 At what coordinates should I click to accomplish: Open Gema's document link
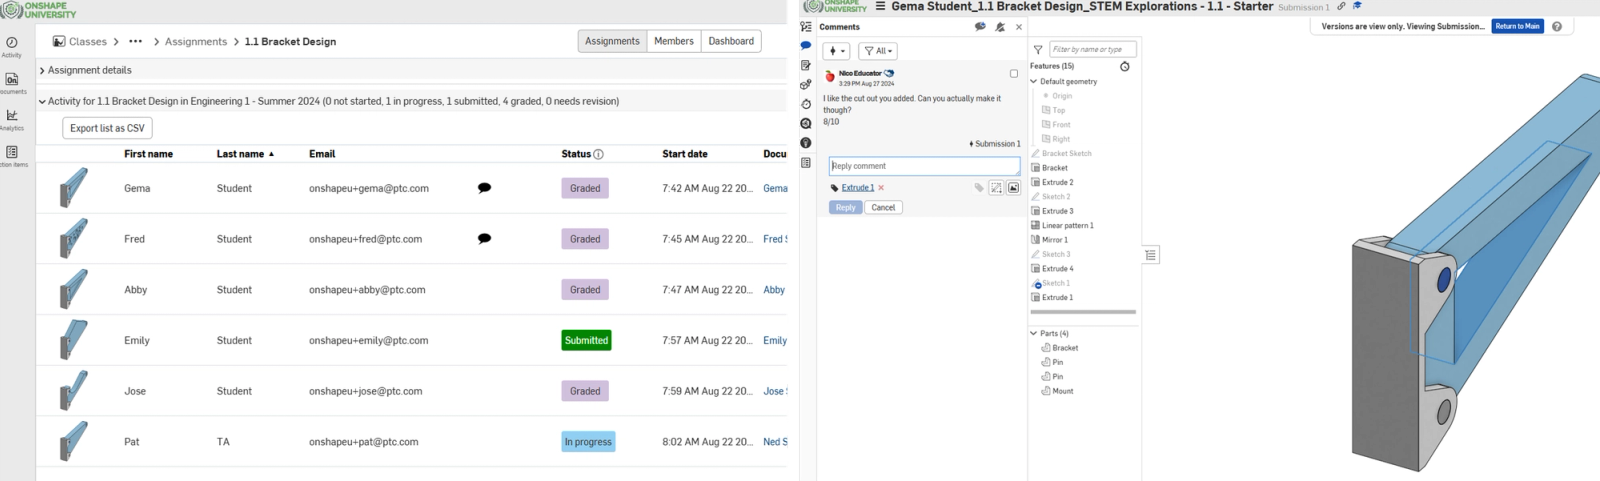(775, 188)
